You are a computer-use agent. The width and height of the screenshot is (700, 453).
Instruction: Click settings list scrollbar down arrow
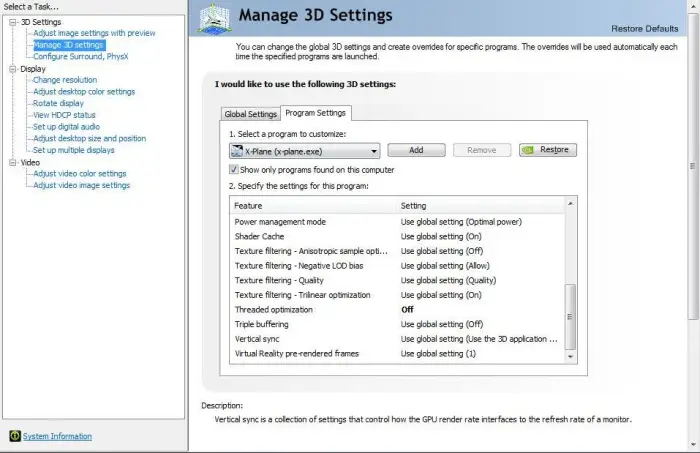click(570, 357)
